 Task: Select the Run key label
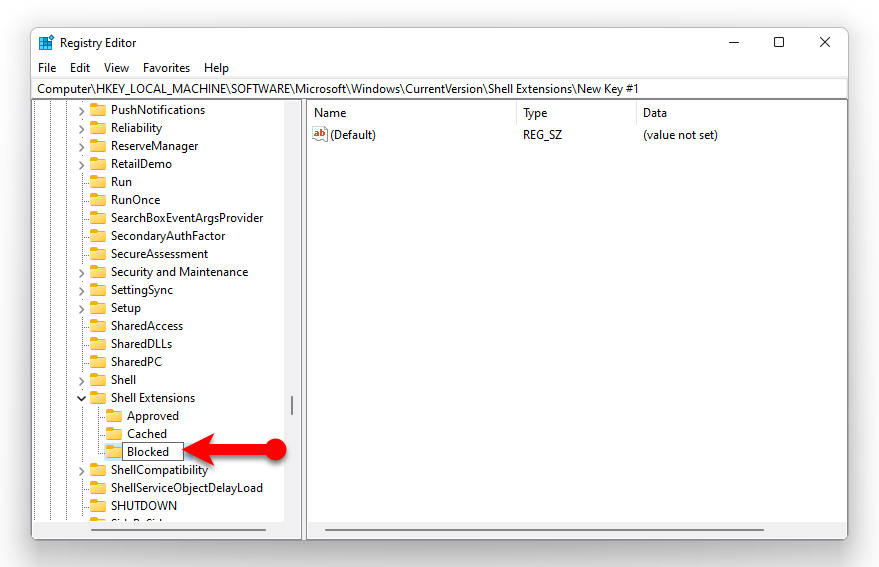[x=121, y=182]
